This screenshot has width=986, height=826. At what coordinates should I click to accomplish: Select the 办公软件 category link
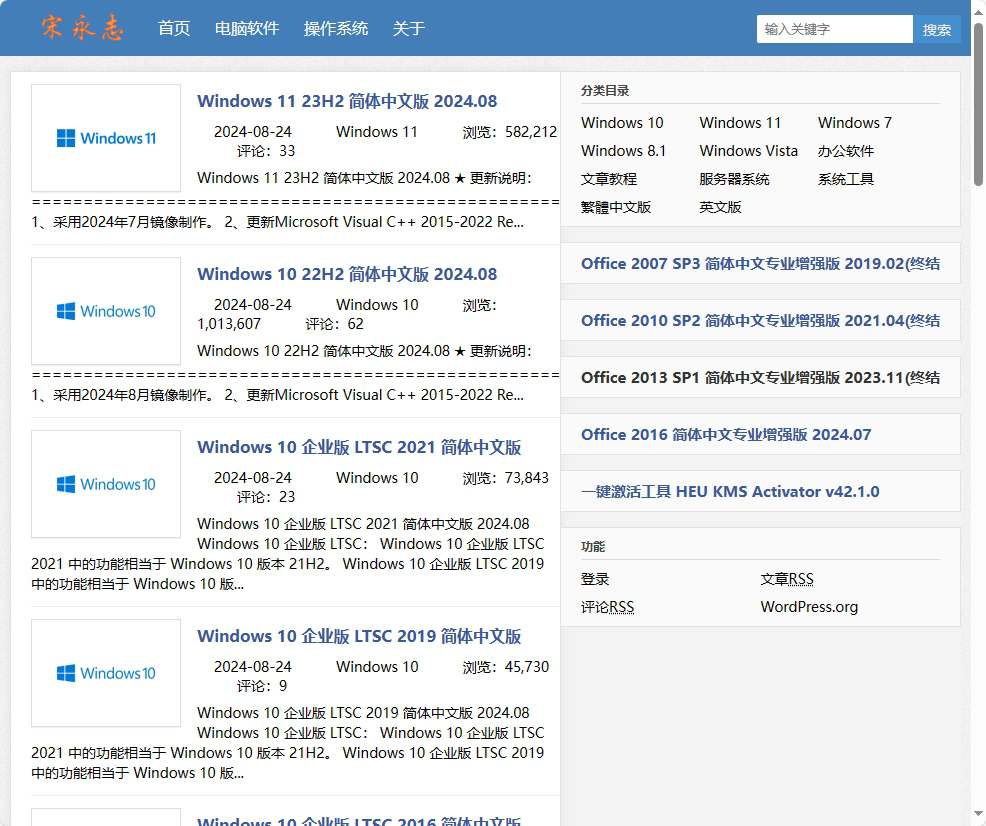(845, 151)
